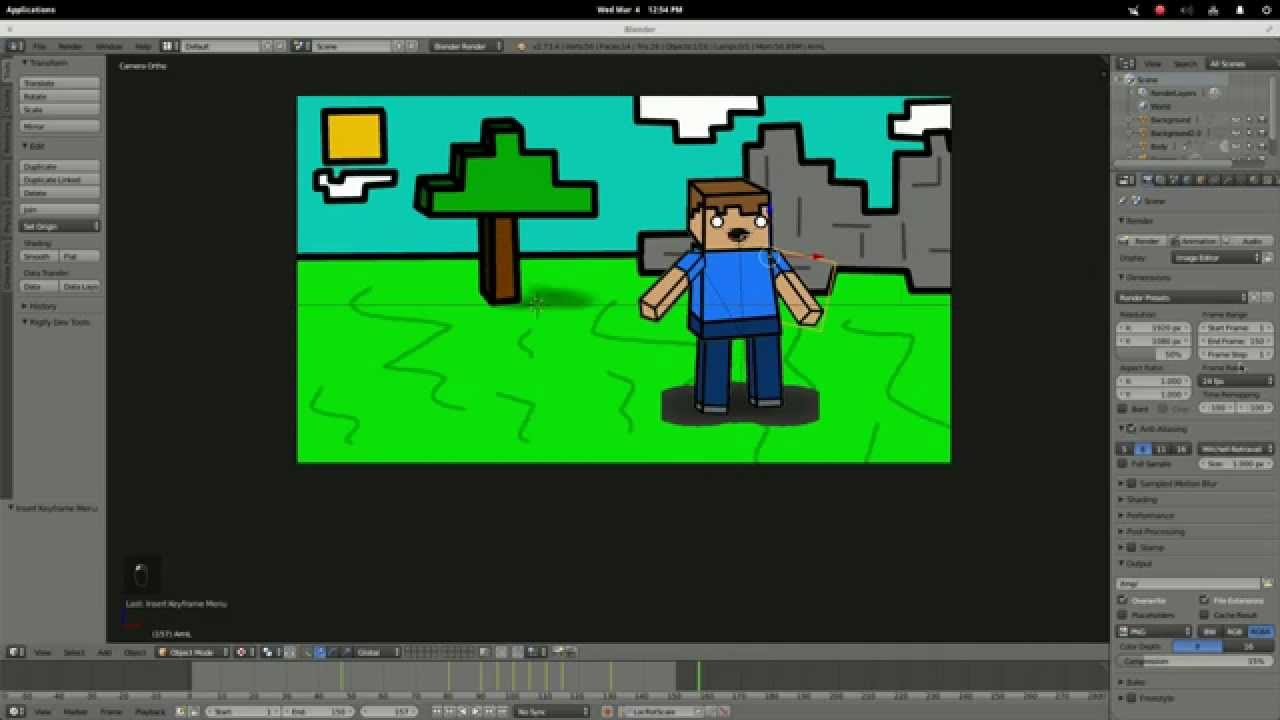Open the Mitchell-Netravali filter dropdown
The width and height of the screenshot is (1280, 720).
pos(1236,449)
